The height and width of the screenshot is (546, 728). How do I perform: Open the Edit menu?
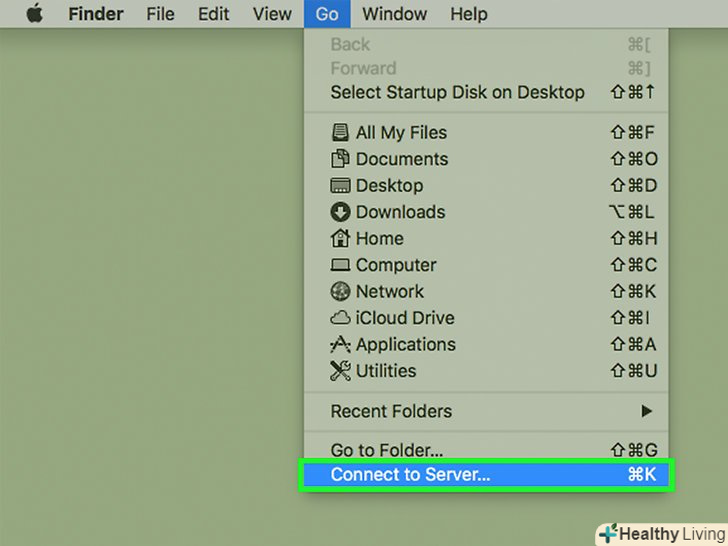[213, 14]
